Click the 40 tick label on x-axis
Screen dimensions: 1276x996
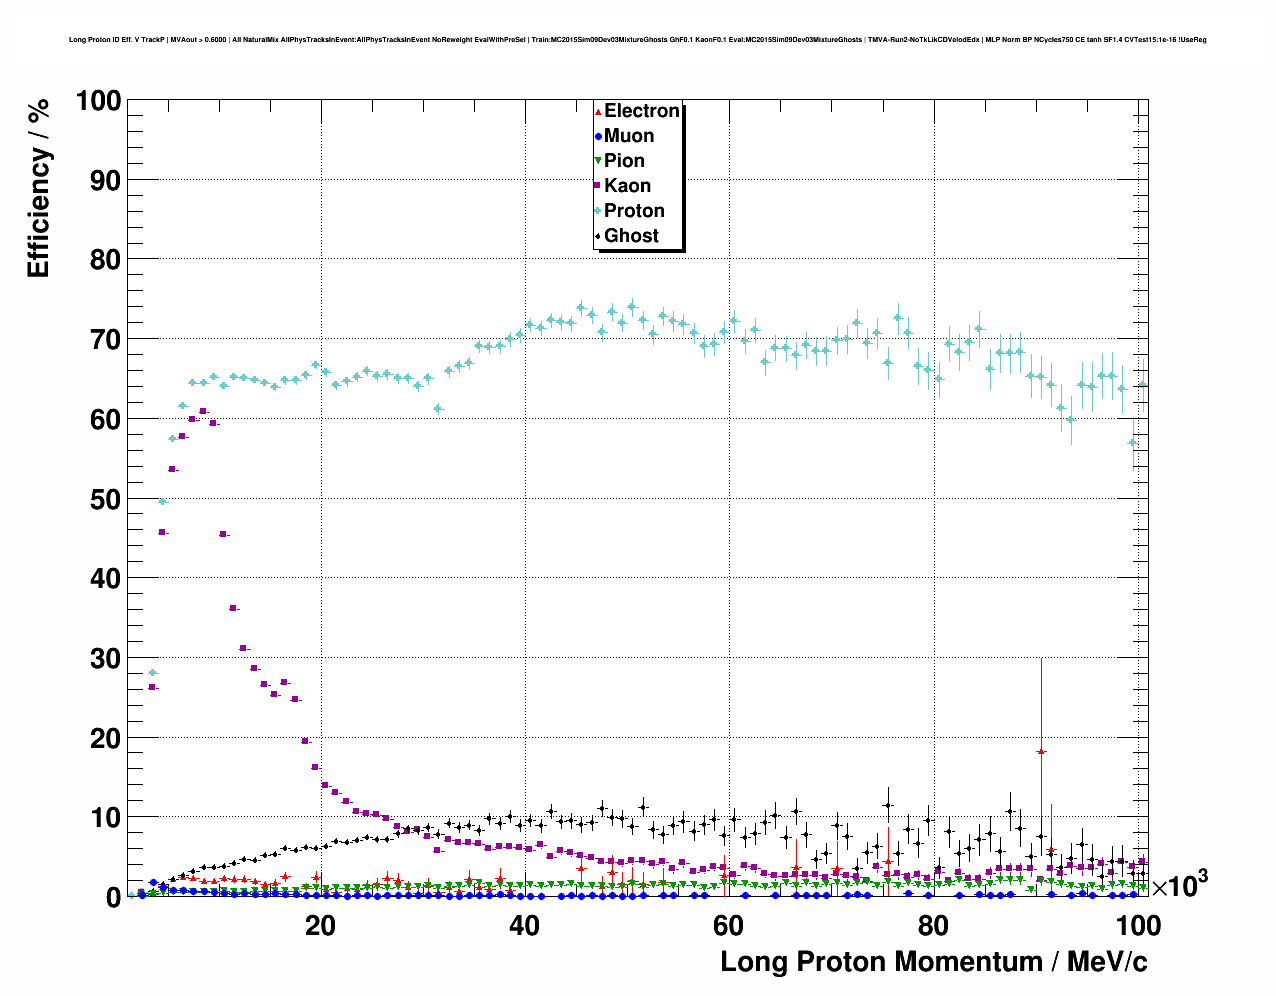point(524,926)
